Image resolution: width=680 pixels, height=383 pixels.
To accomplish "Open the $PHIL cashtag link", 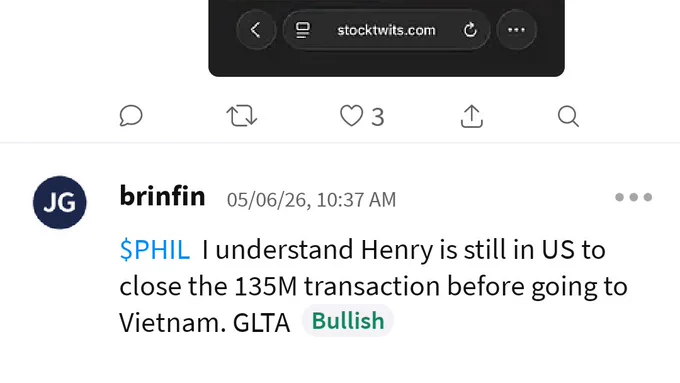I will point(154,250).
